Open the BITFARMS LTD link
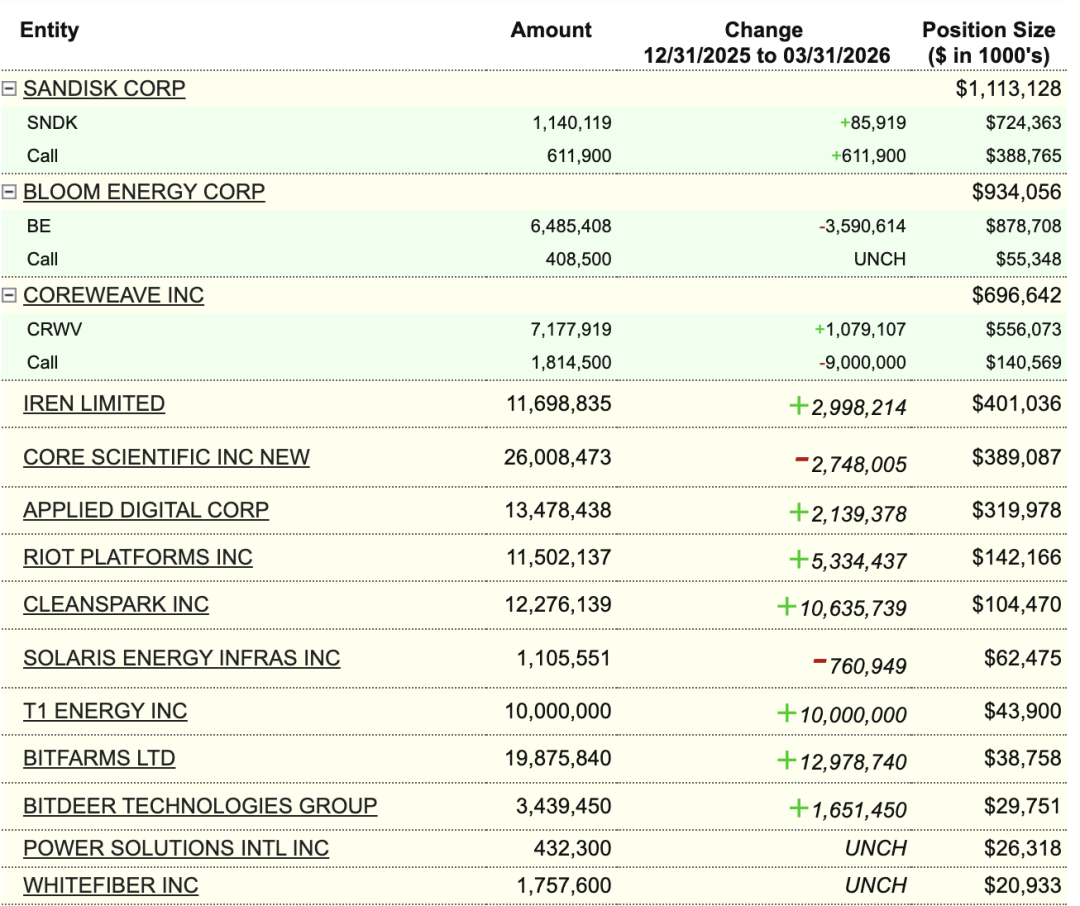Screen dimensions: 1080x906 99,758
